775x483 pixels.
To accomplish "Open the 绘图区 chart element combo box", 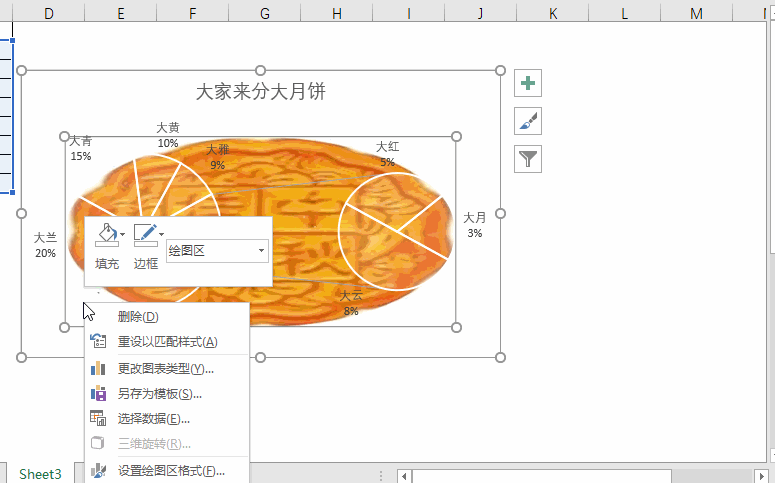I will [x=217, y=251].
